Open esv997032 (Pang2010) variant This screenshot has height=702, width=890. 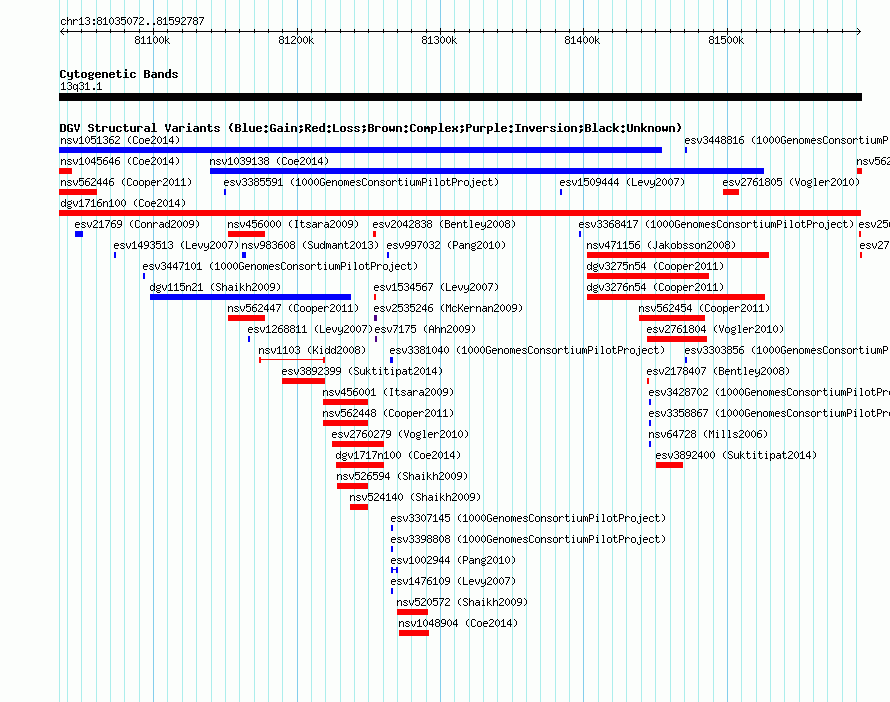click(446, 245)
